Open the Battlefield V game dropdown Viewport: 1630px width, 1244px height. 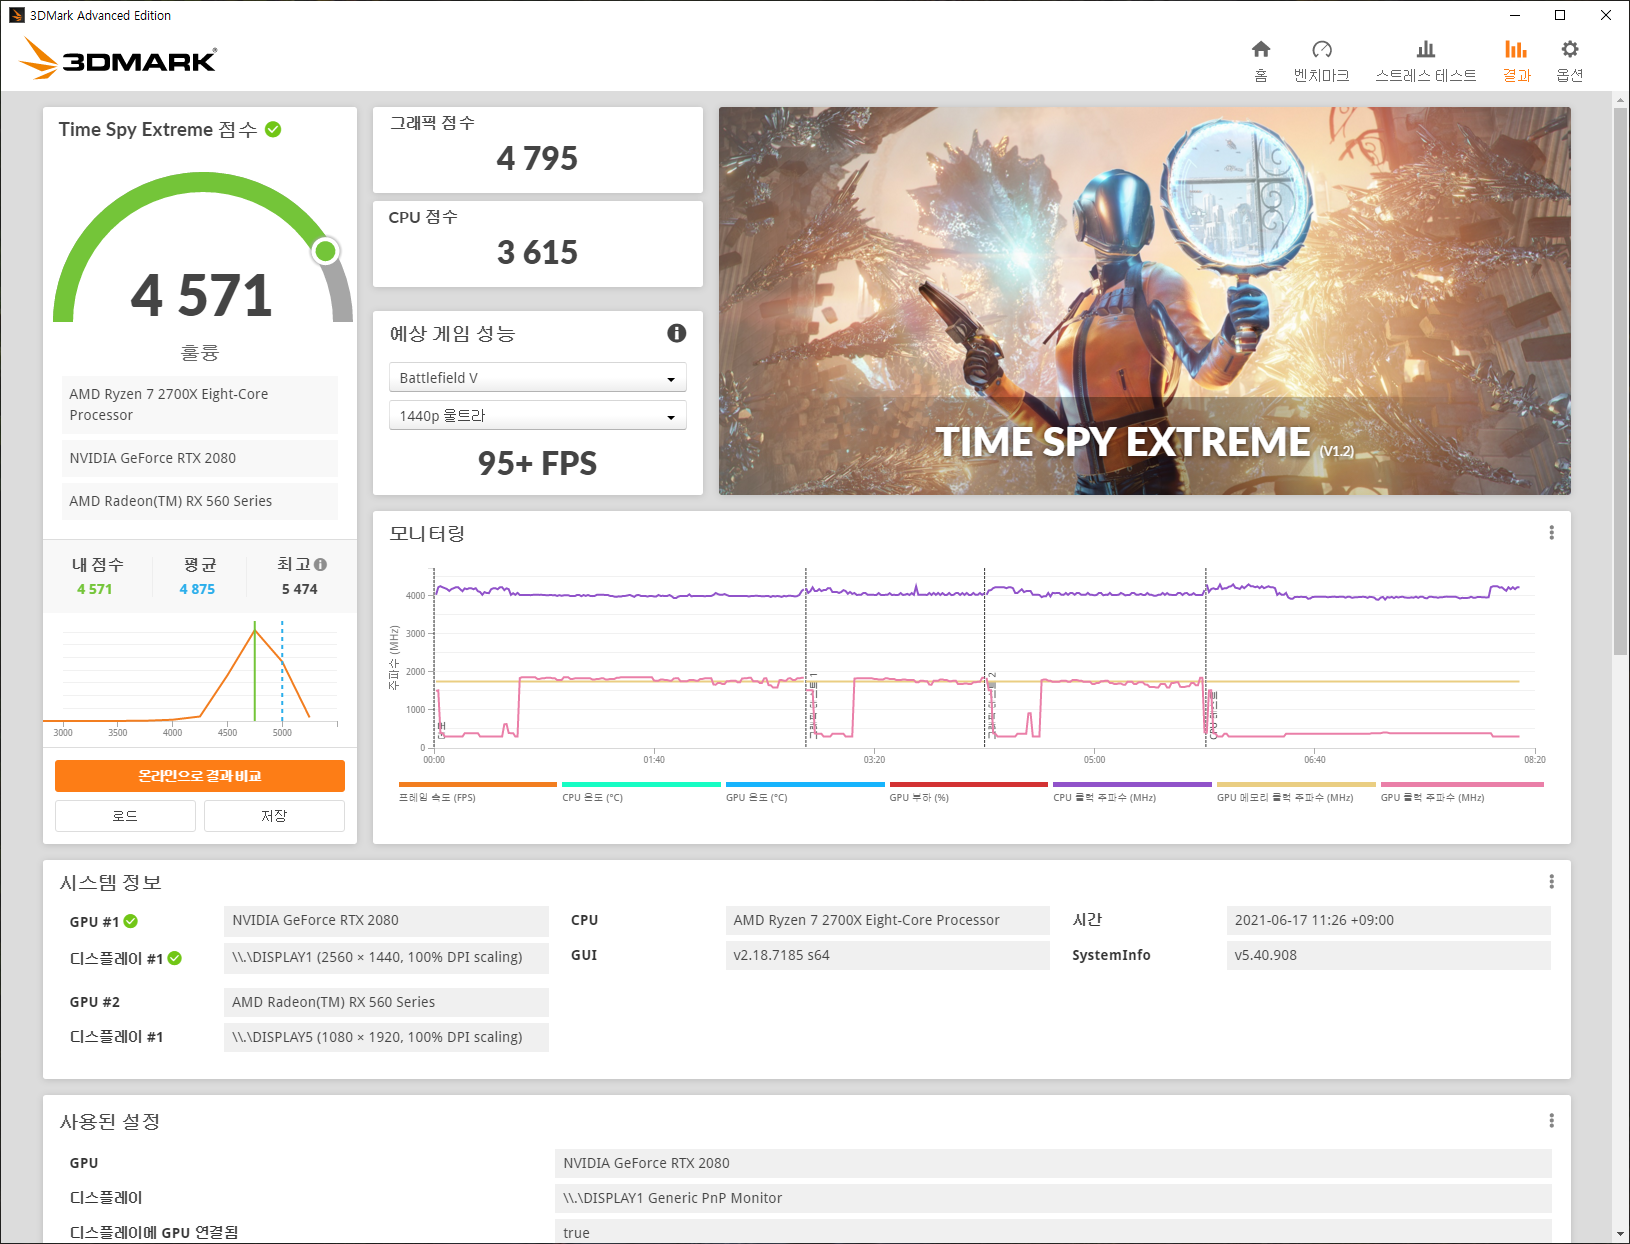[x=537, y=378]
